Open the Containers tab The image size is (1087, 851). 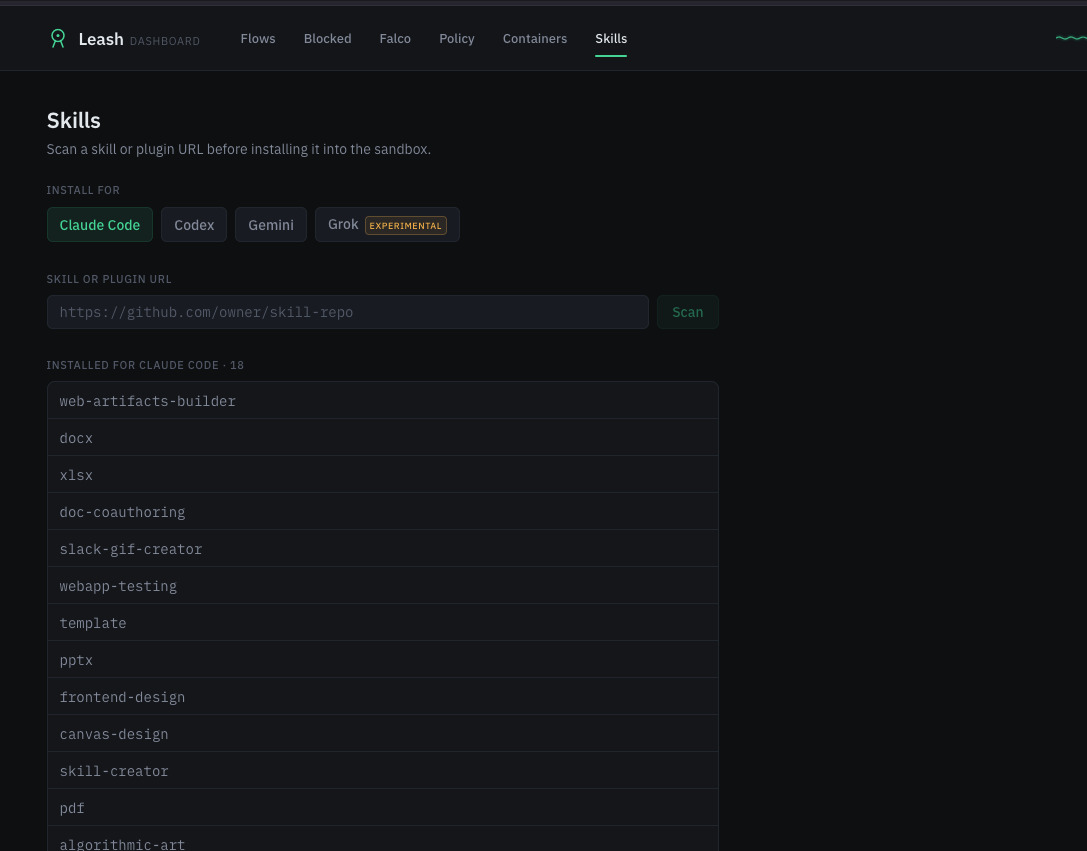coord(534,39)
